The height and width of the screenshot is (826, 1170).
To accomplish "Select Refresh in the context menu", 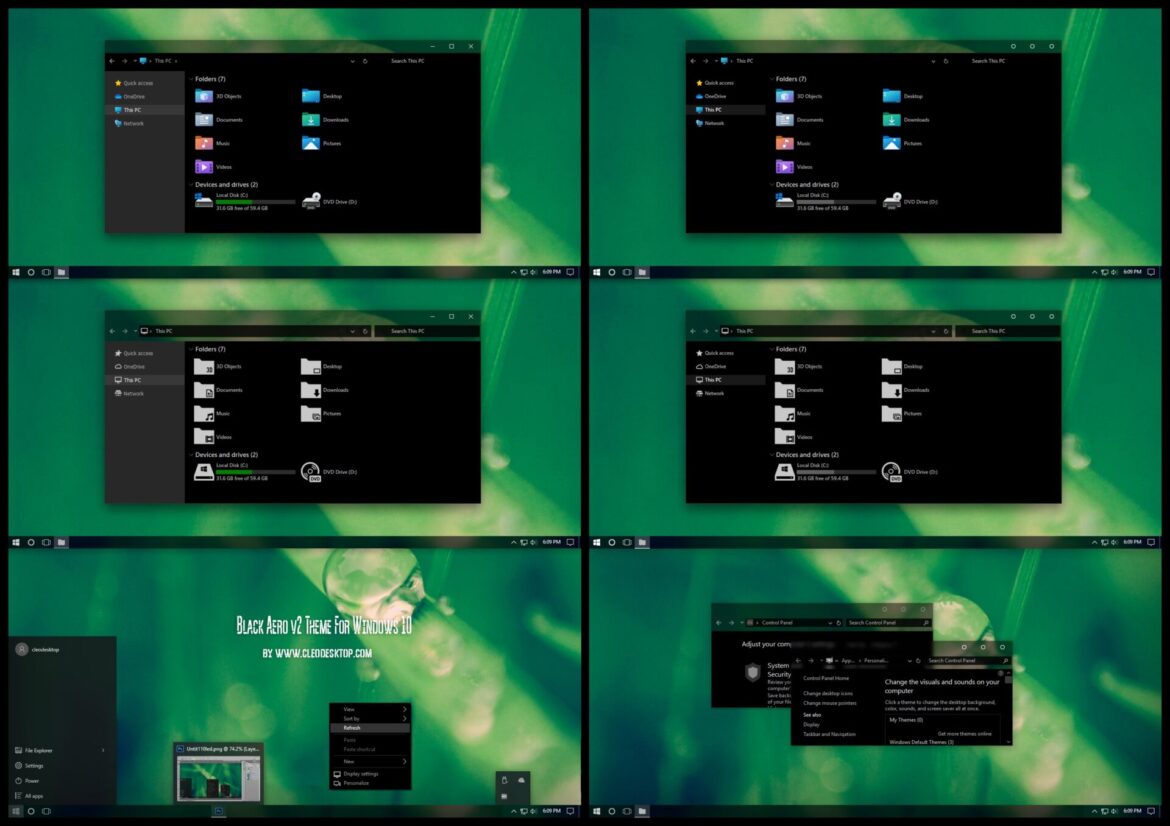I will tap(352, 728).
